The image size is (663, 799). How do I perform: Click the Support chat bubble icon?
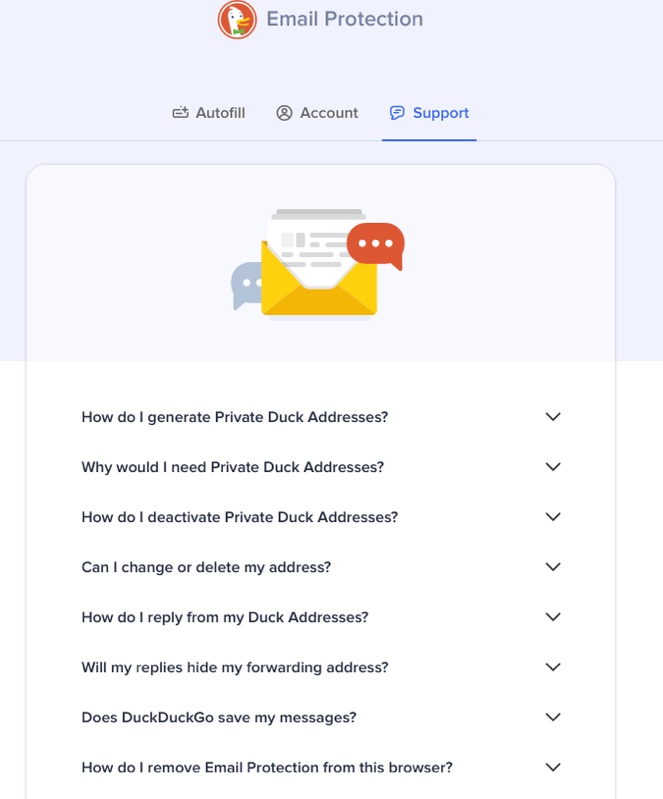pyautogui.click(x=397, y=113)
